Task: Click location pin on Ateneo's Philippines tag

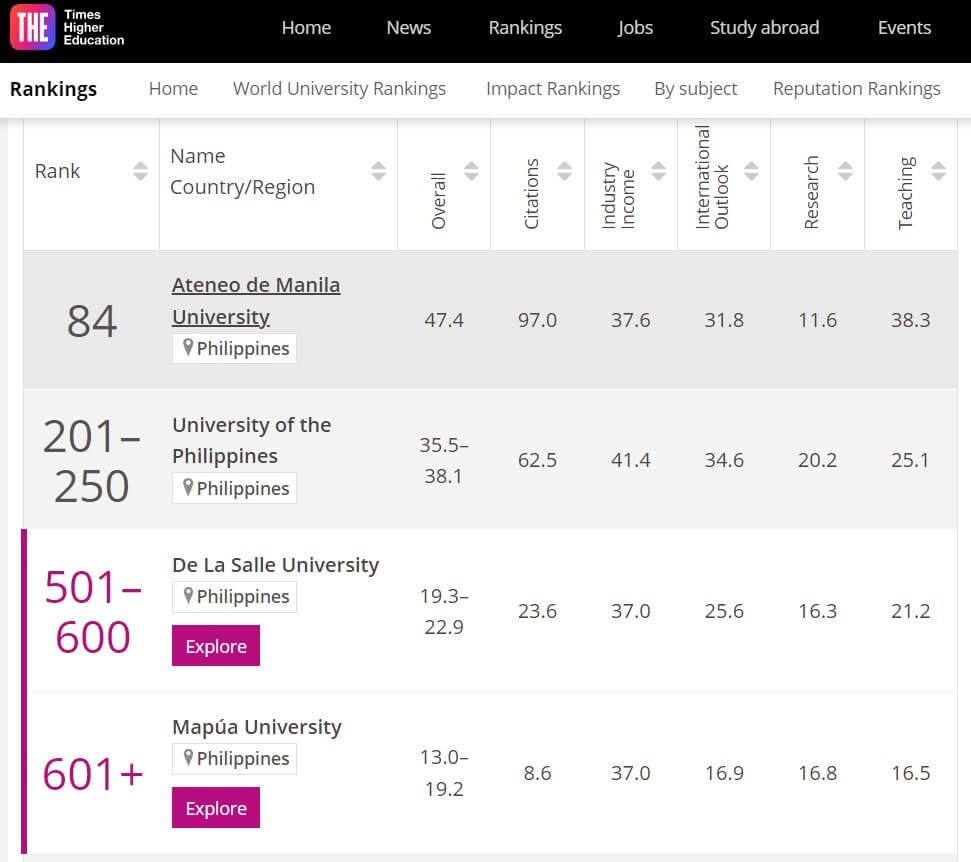Action: tap(188, 347)
